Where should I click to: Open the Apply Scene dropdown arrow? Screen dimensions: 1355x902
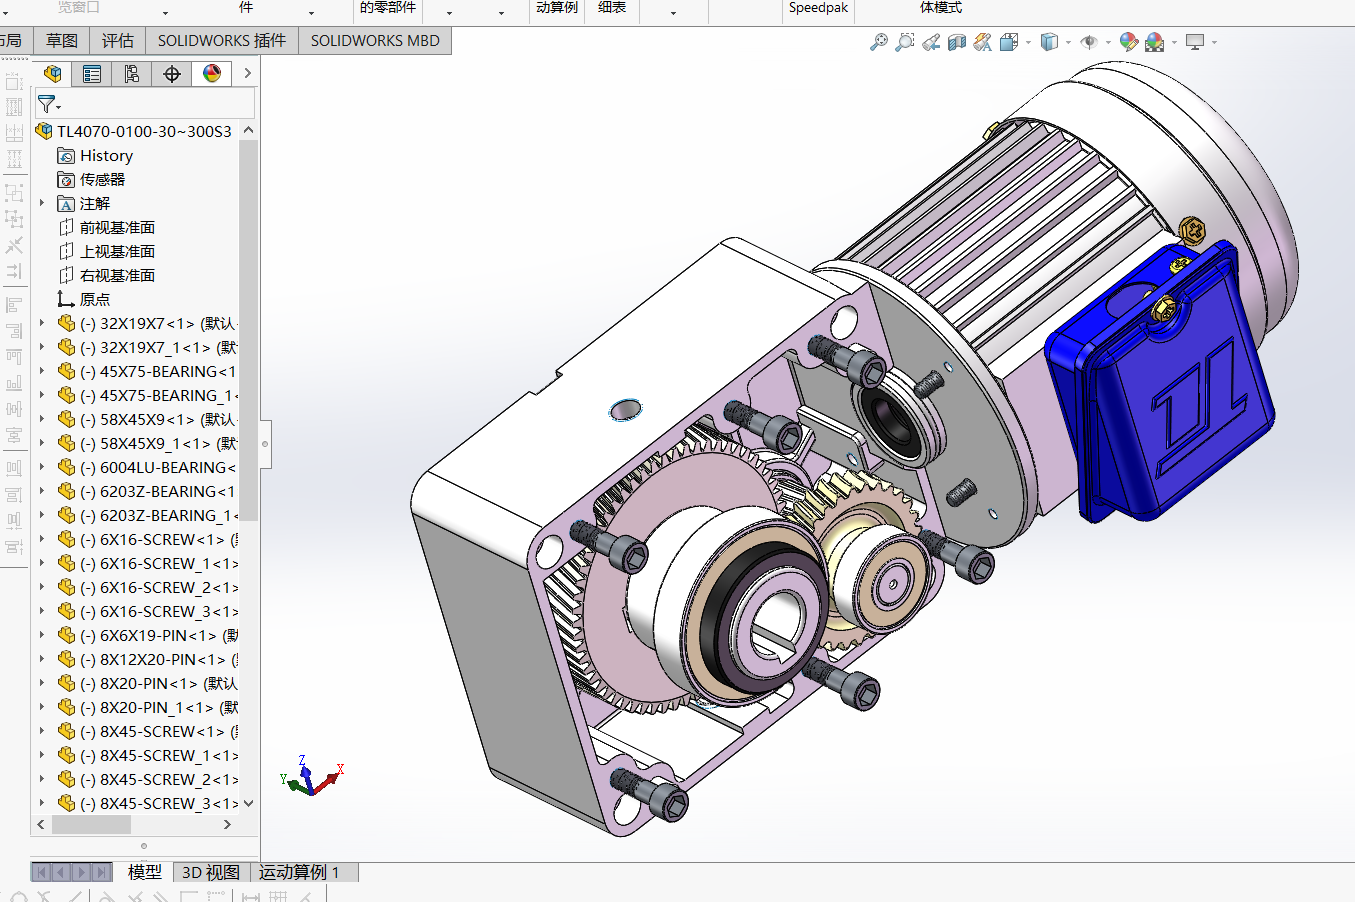(1174, 43)
